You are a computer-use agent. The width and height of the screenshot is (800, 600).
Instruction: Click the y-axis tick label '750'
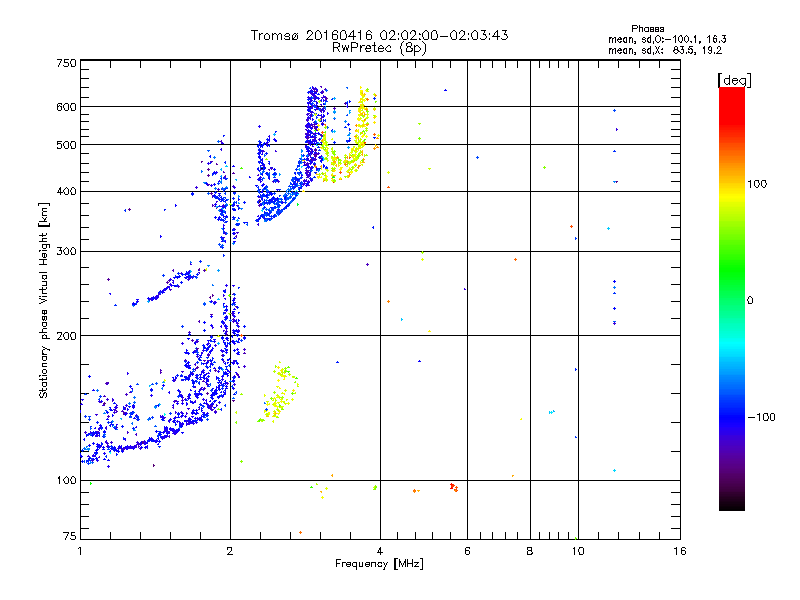pos(66,63)
